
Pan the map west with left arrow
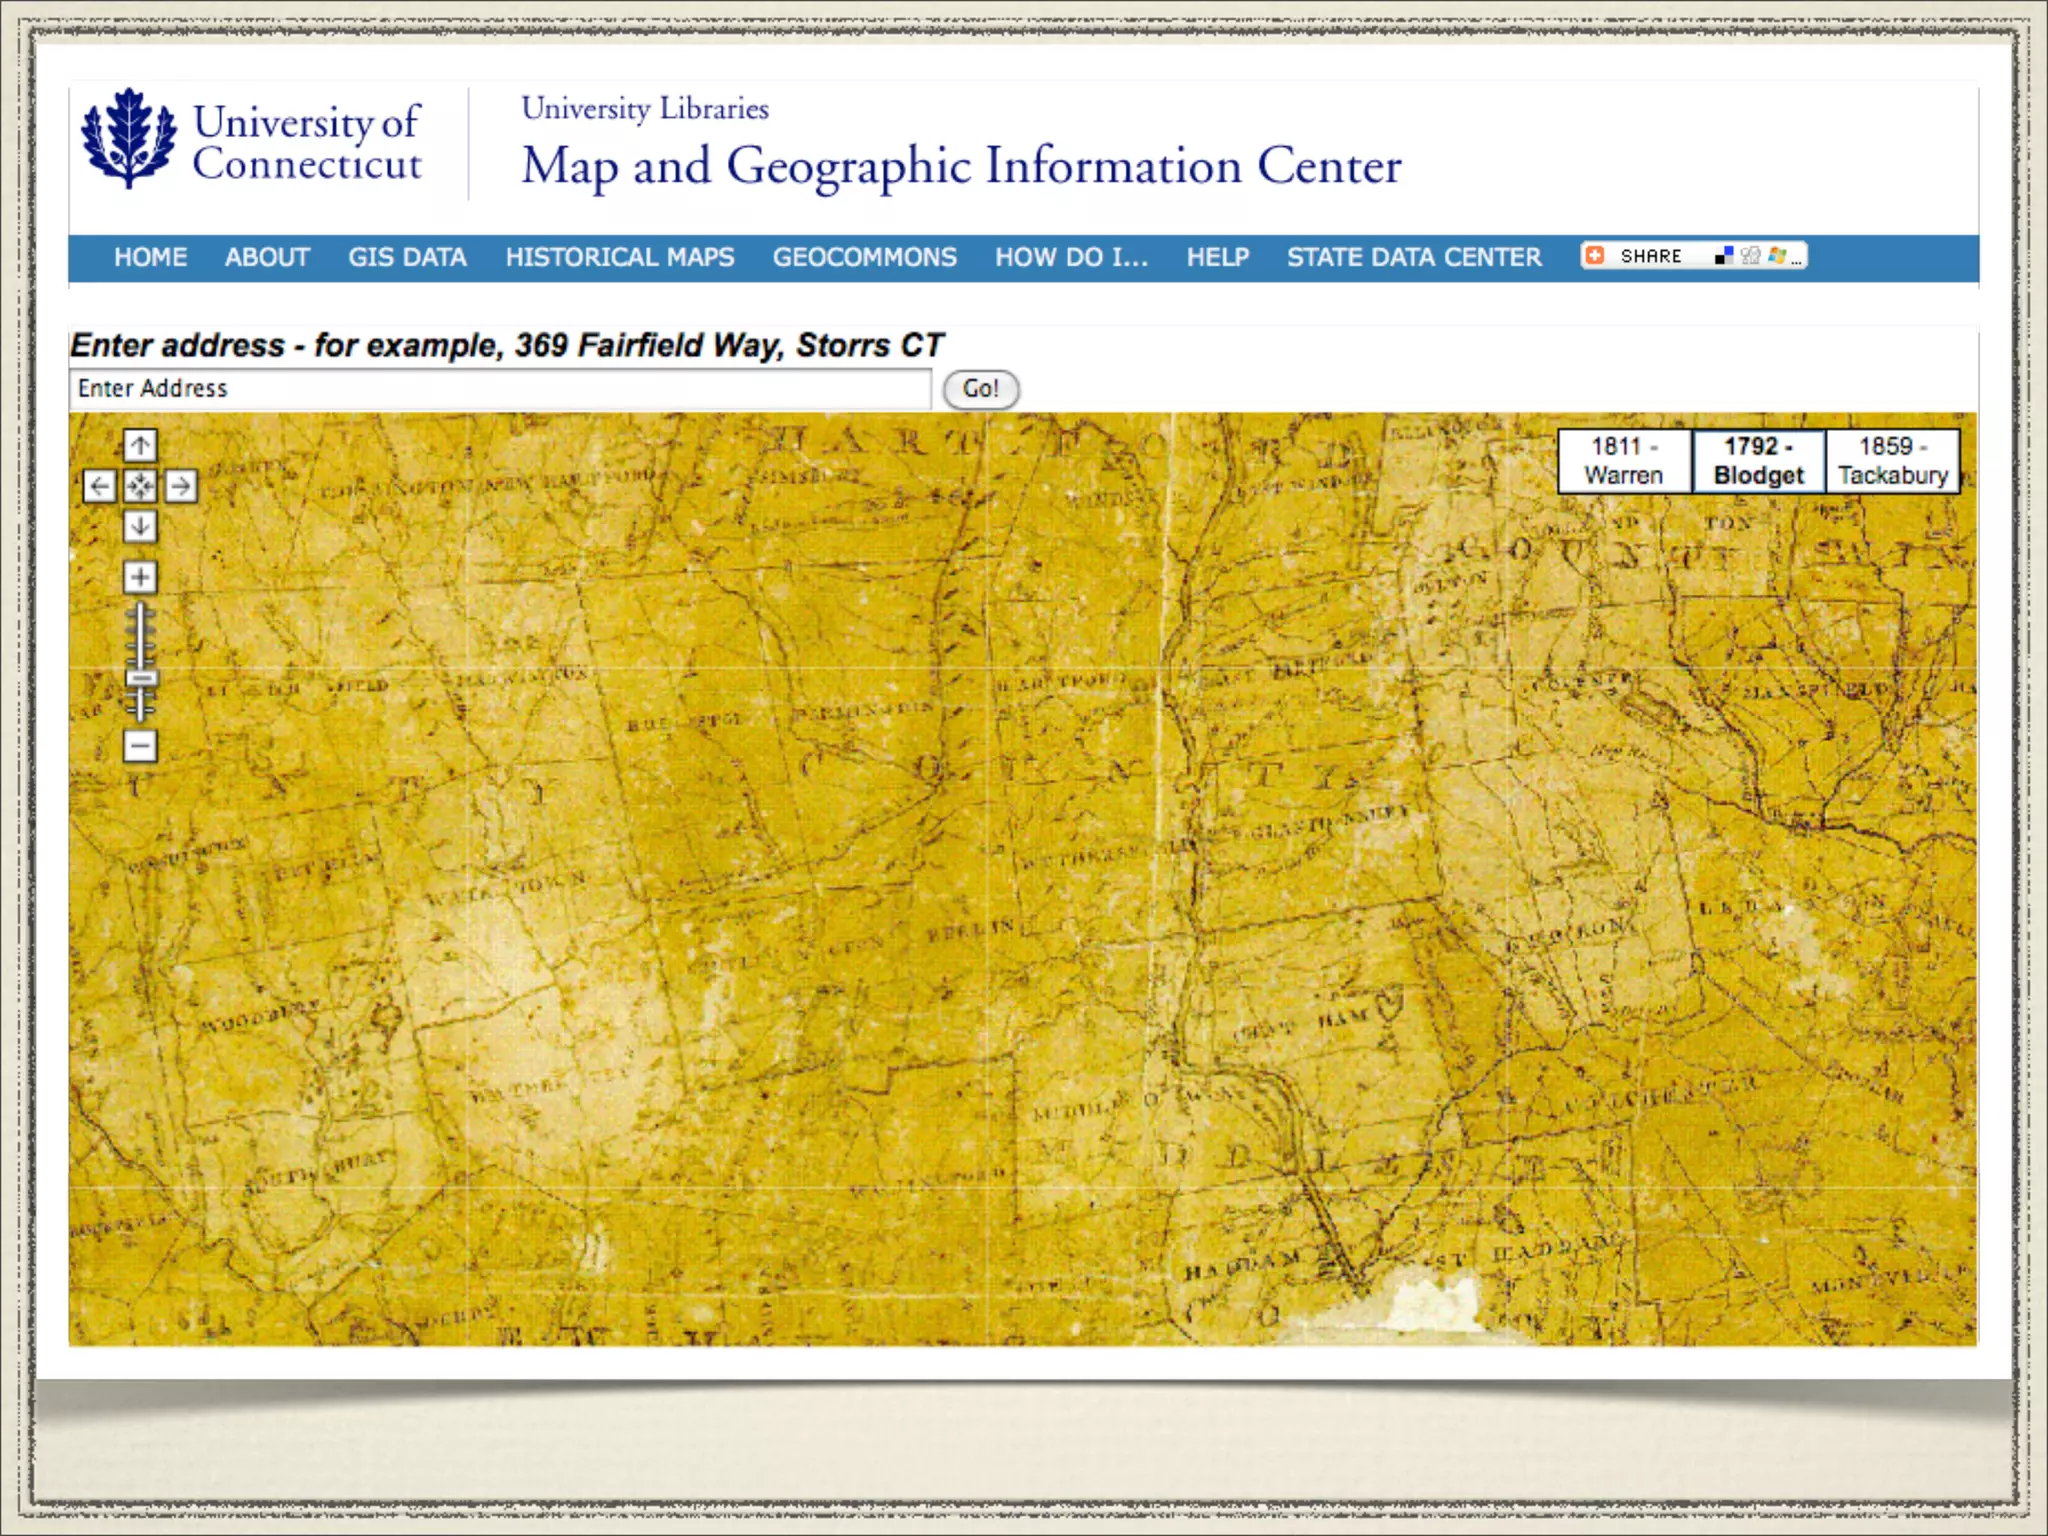coord(99,487)
